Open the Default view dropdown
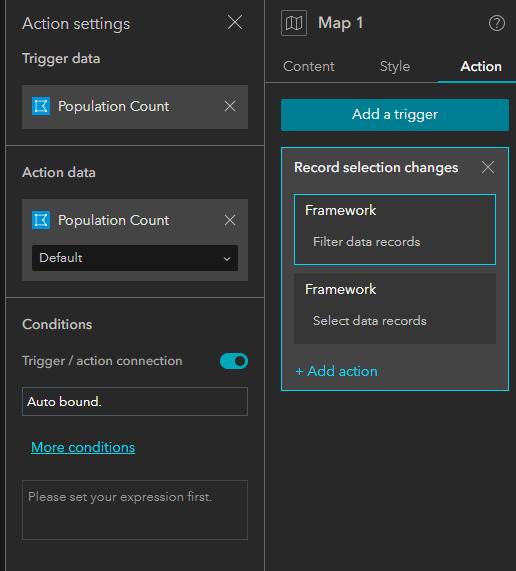The image size is (516, 571). pyautogui.click(x=135, y=258)
